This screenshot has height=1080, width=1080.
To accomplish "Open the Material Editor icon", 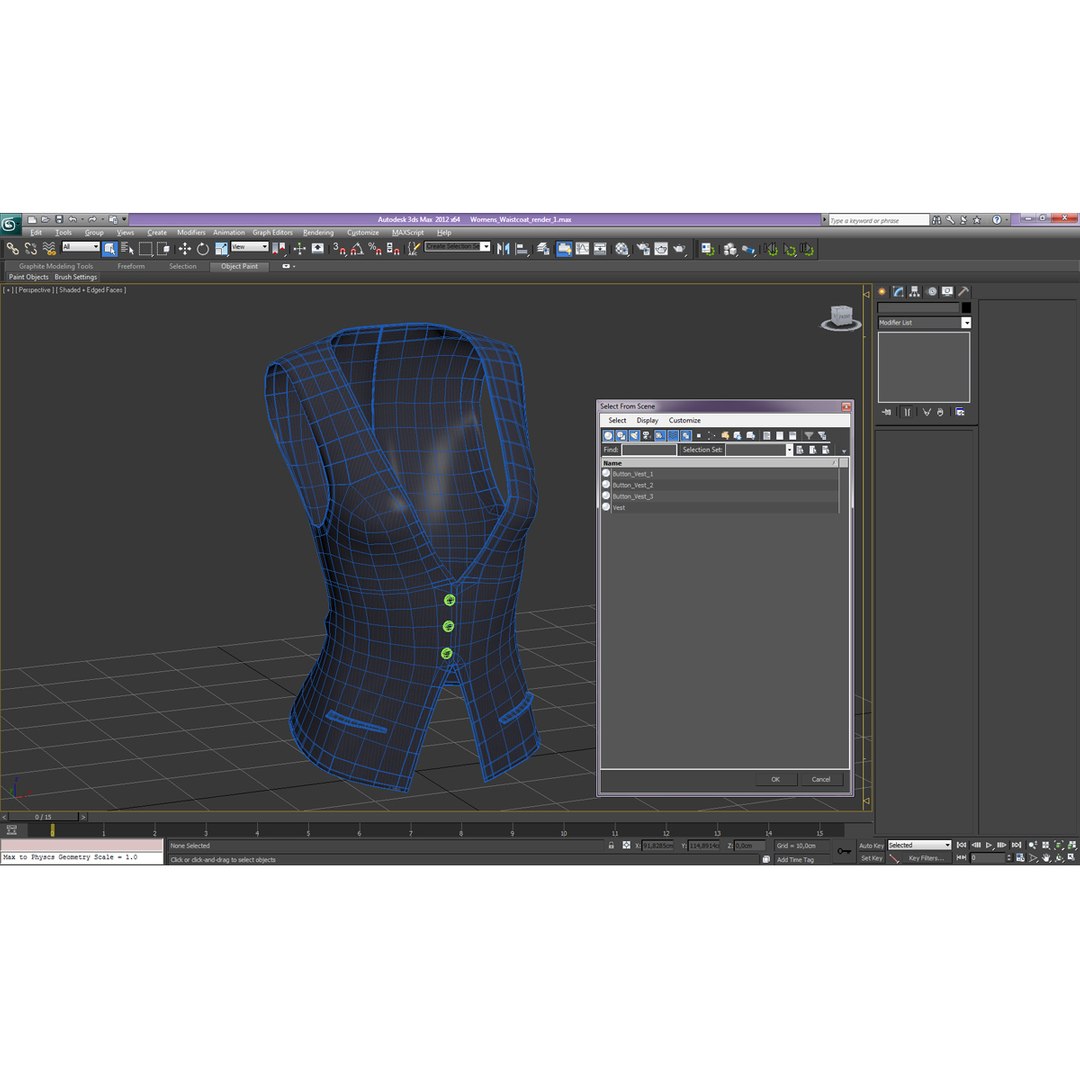I will (622, 249).
